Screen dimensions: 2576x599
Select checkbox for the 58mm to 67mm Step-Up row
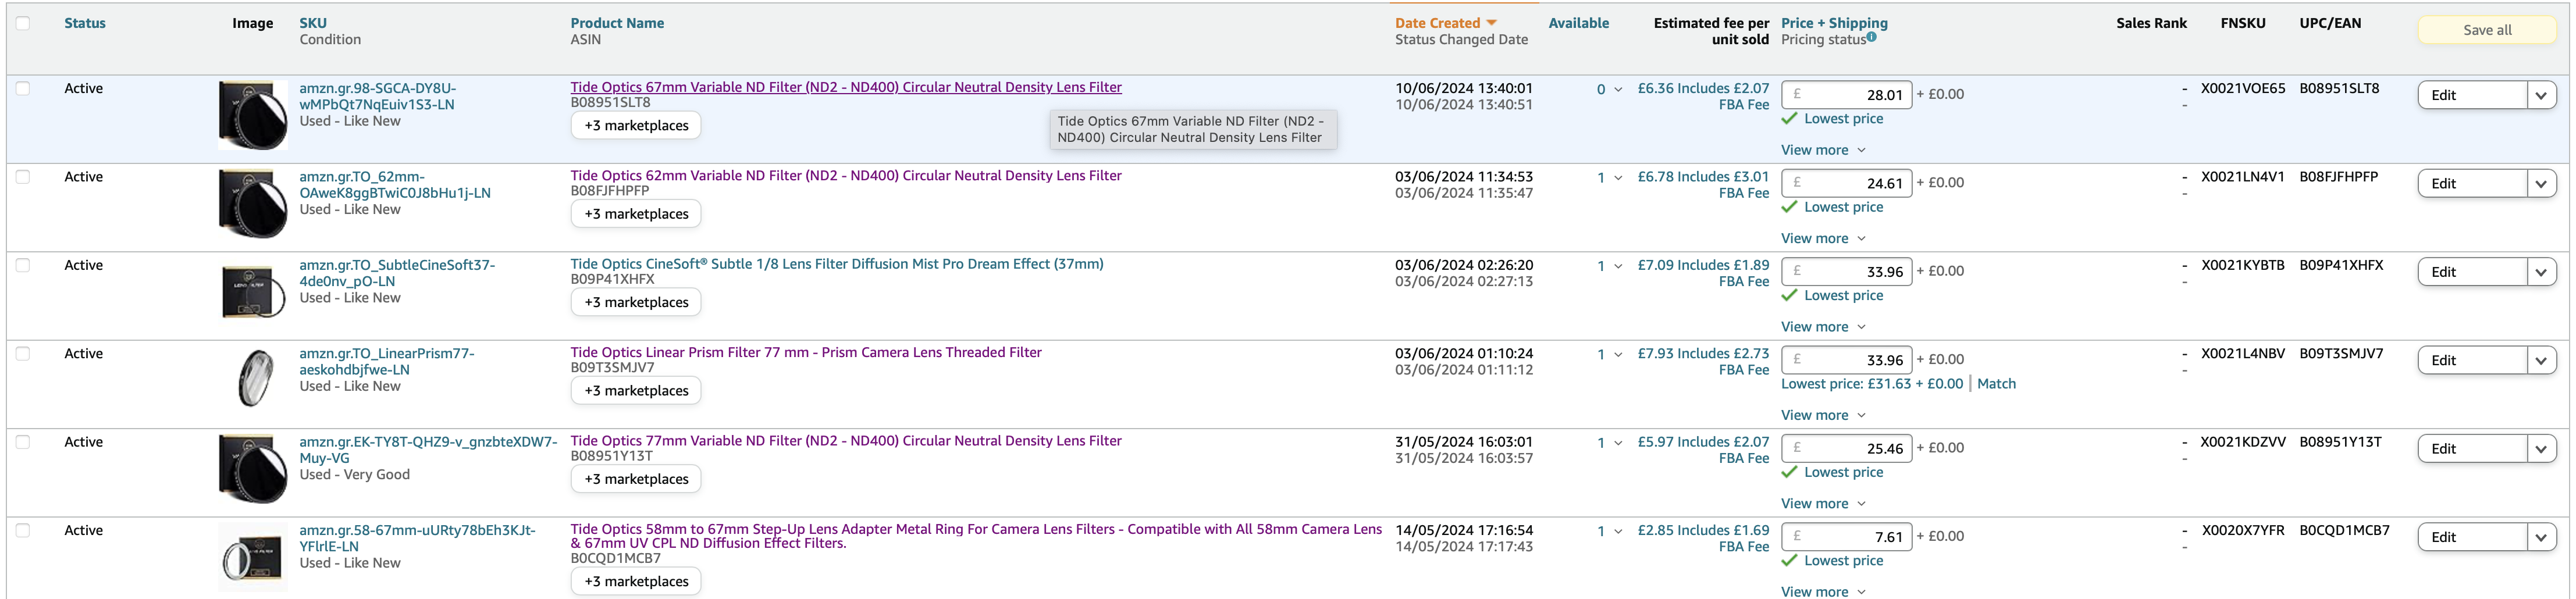23,531
